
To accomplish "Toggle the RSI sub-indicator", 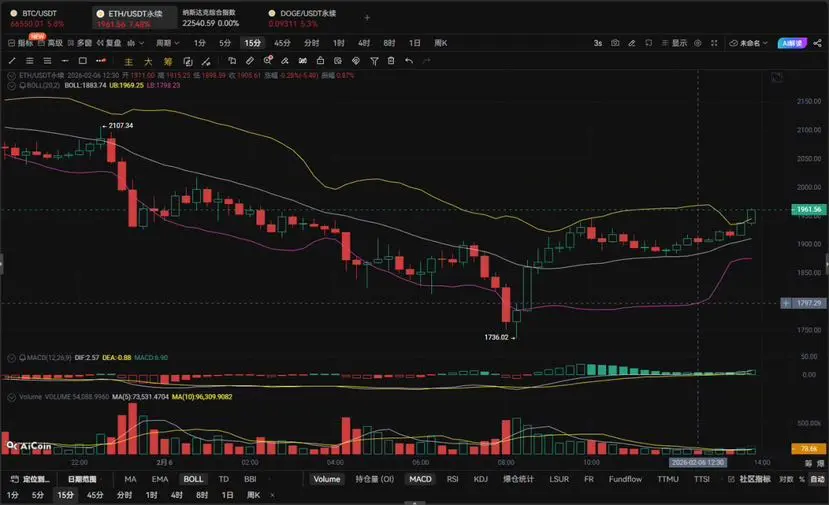I will click(x=453, y=479).
